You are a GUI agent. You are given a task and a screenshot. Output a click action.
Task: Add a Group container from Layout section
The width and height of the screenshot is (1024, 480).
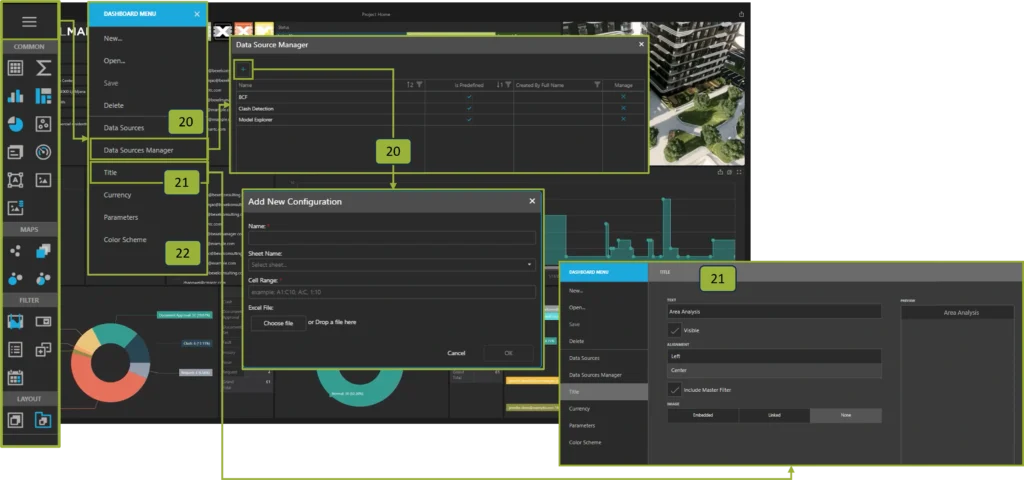(16, 420)
